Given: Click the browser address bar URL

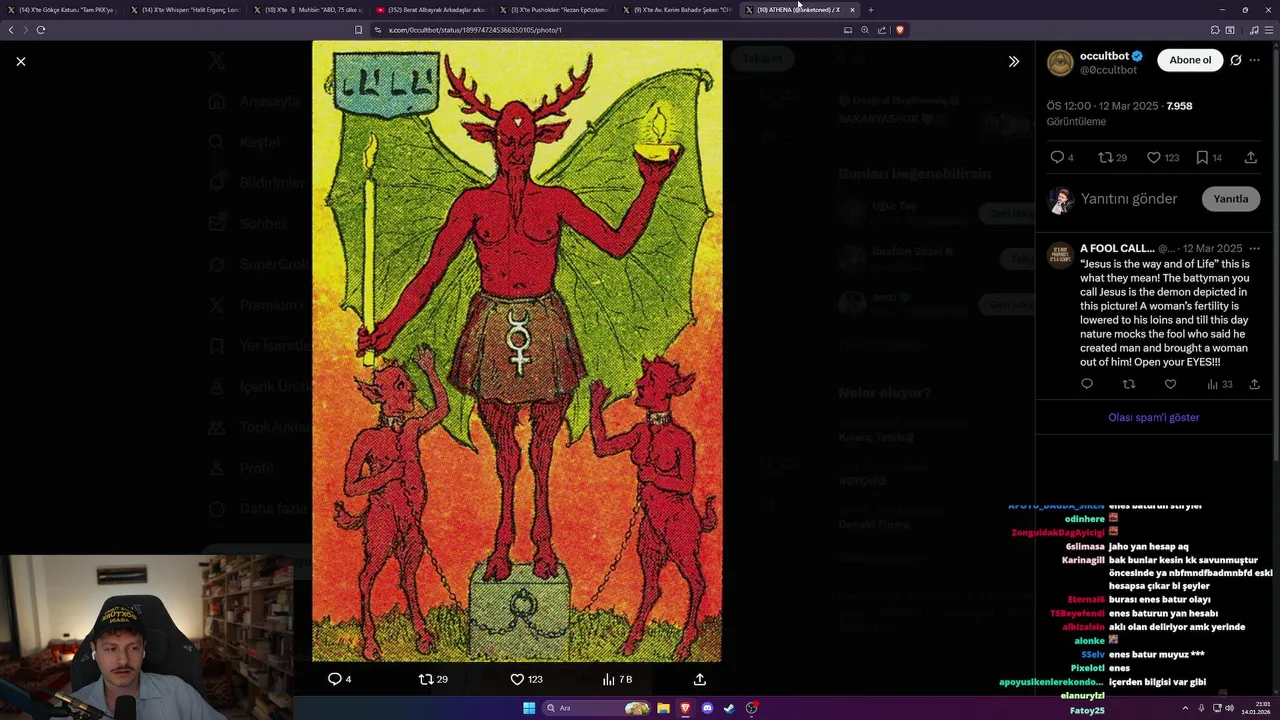Looking at the screenshot, I should [x=475, y=30].
